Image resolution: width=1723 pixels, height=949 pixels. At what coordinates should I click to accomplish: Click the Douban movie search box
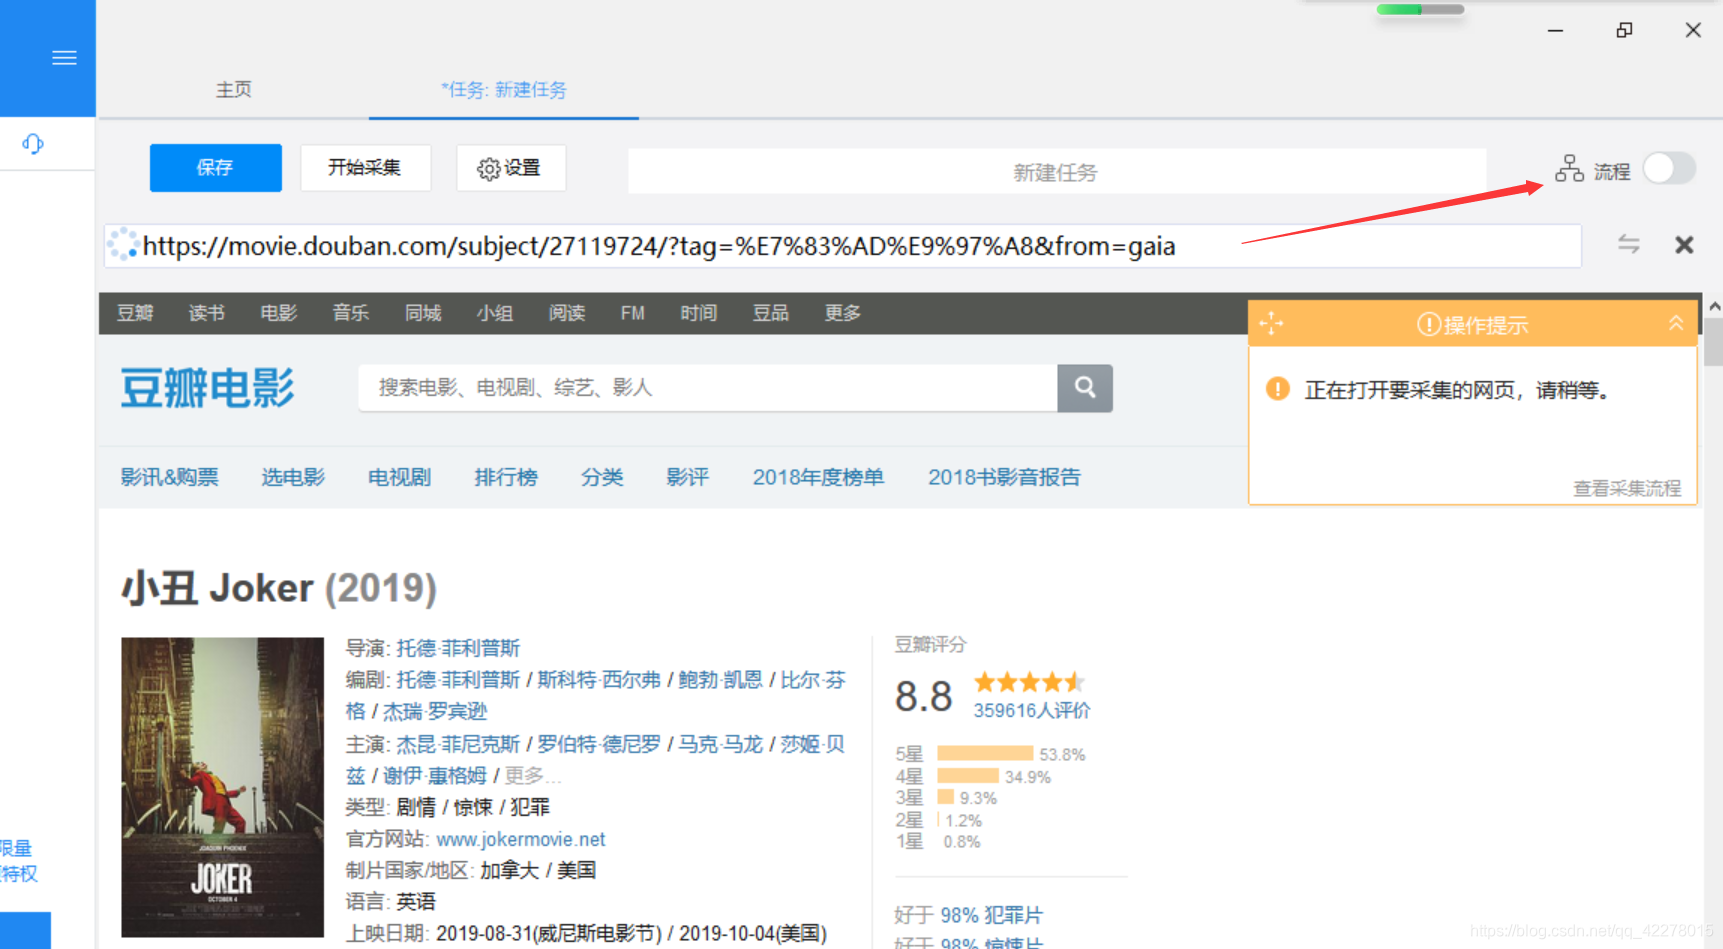708,388
